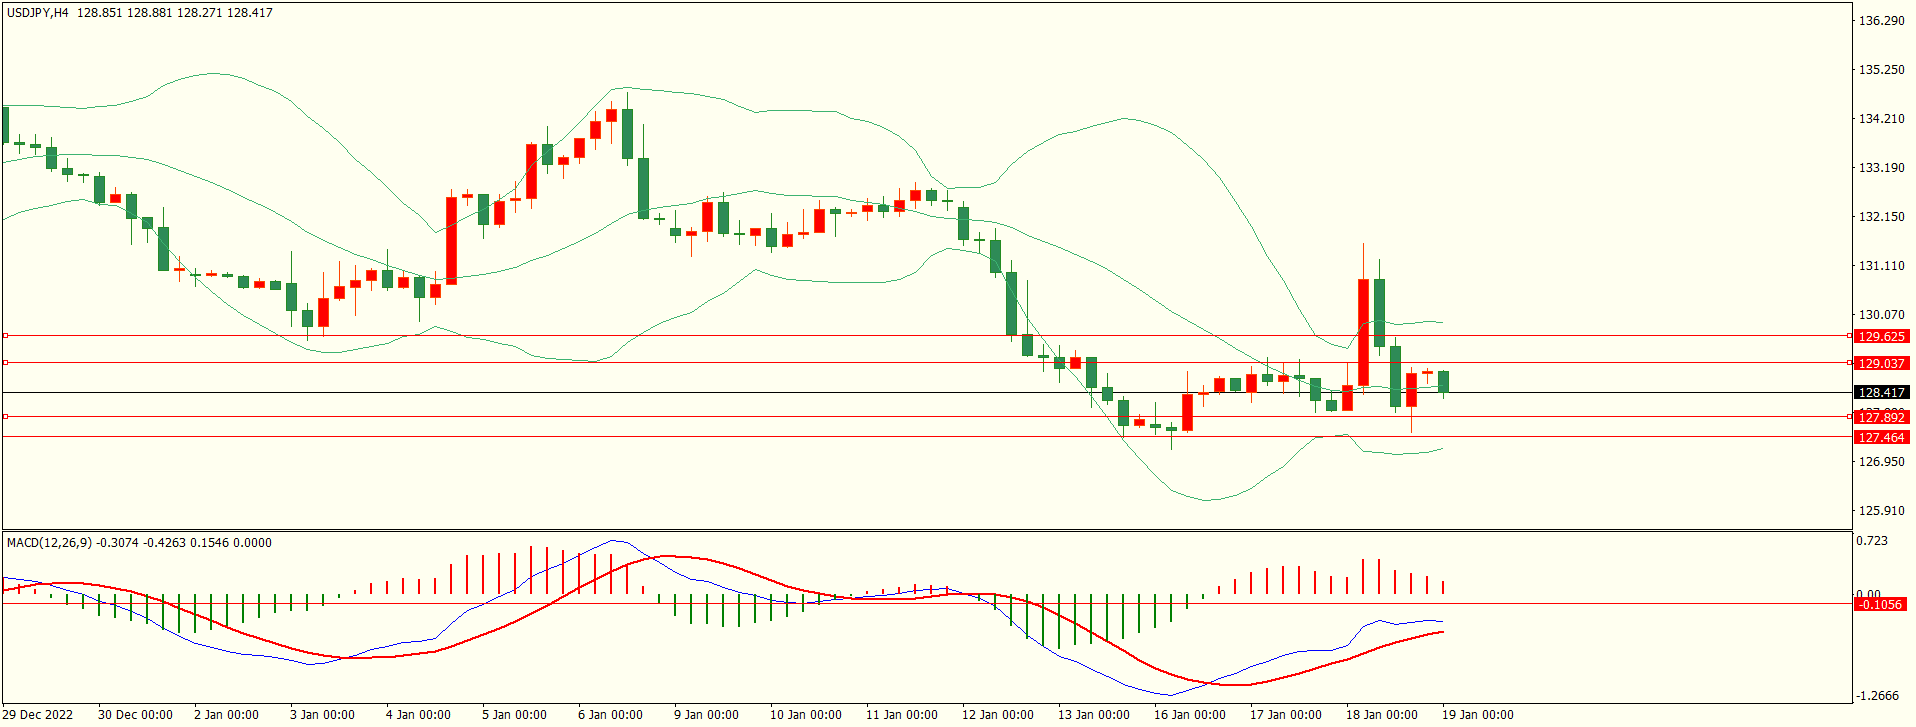The image size is (1916, 727).
Task: Click the 10 Jan 00:00 time label
Action: pyautogui.click(x=805, y=715)
